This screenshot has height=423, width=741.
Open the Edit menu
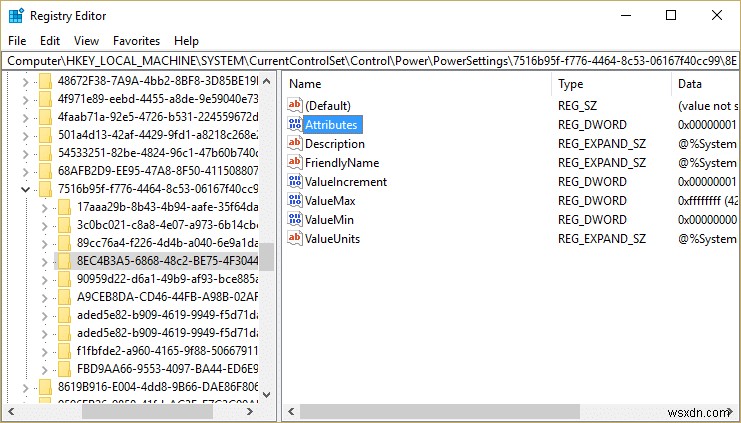tap(50, 41)
